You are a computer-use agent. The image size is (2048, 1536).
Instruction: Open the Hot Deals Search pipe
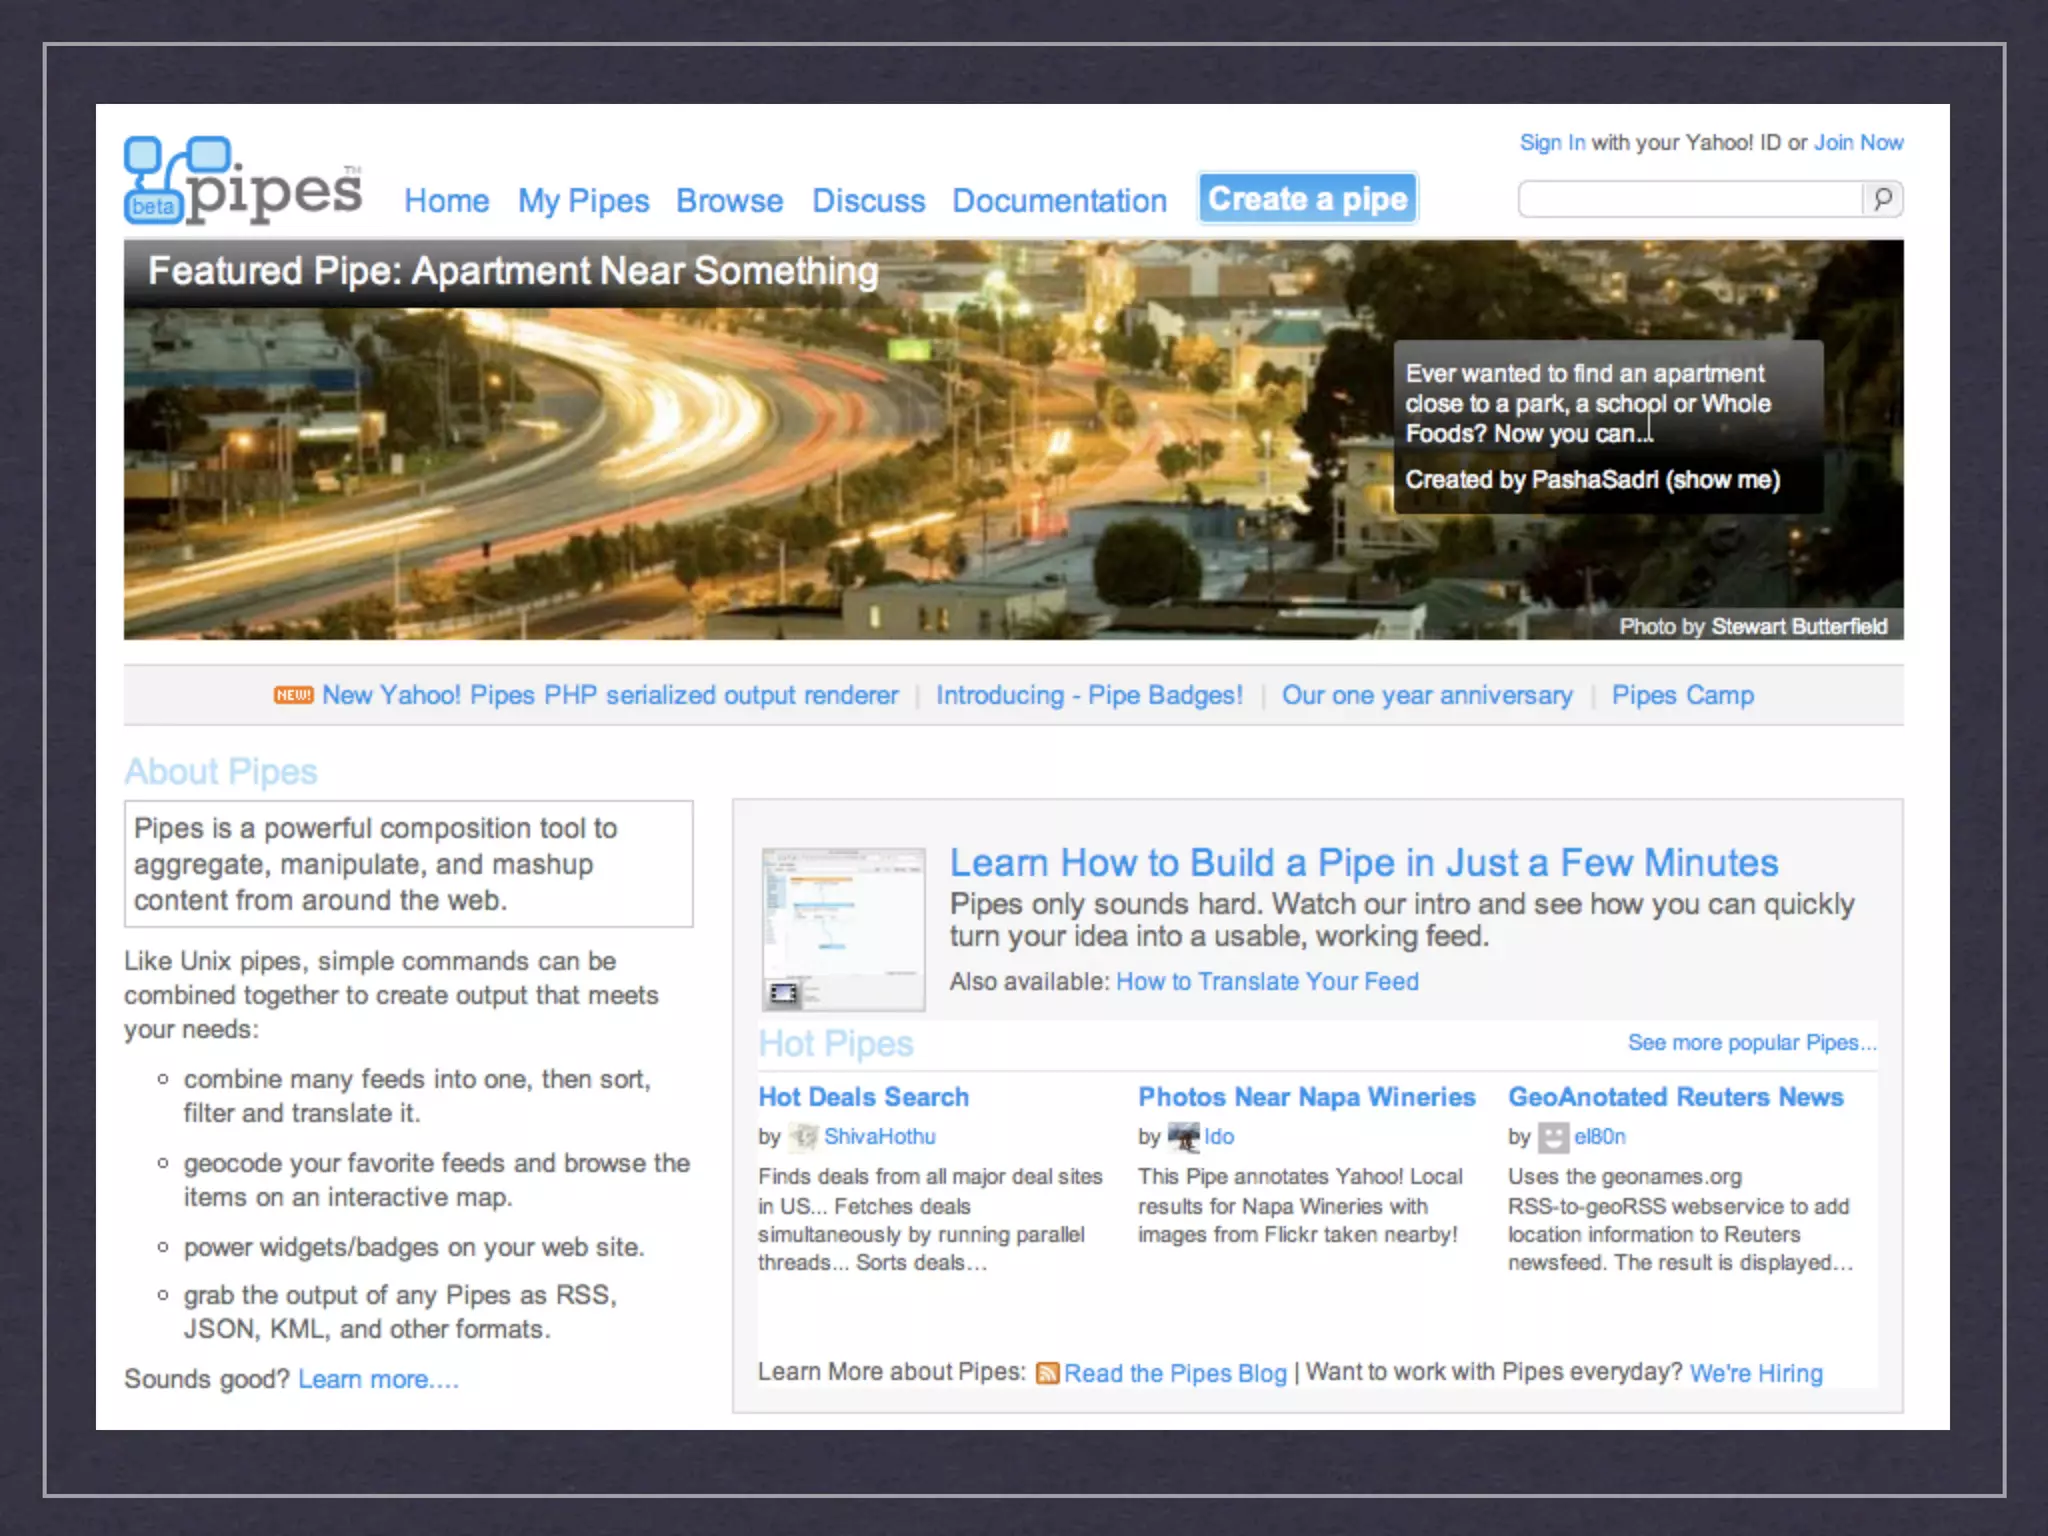863,1097
